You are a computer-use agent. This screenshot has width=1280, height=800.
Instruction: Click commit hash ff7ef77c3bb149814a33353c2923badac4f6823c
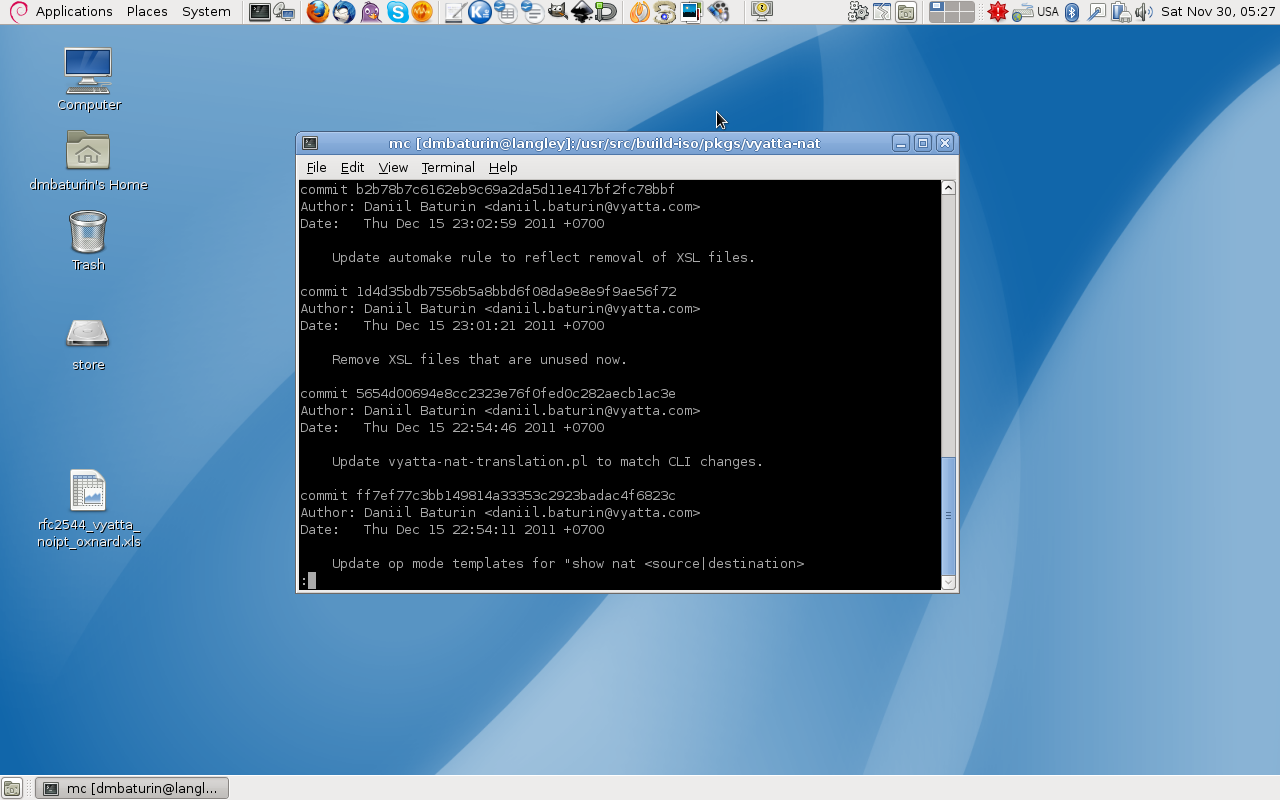tap(515, 495)
